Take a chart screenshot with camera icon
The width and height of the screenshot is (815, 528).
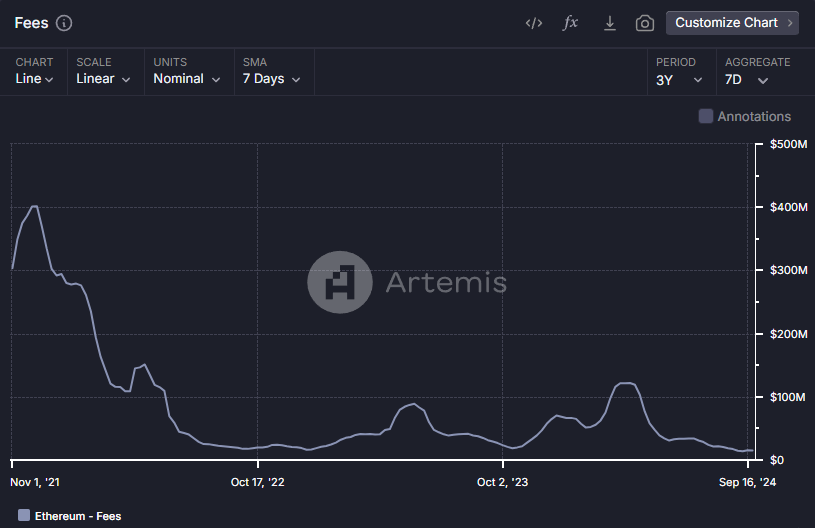click(645, 23)
